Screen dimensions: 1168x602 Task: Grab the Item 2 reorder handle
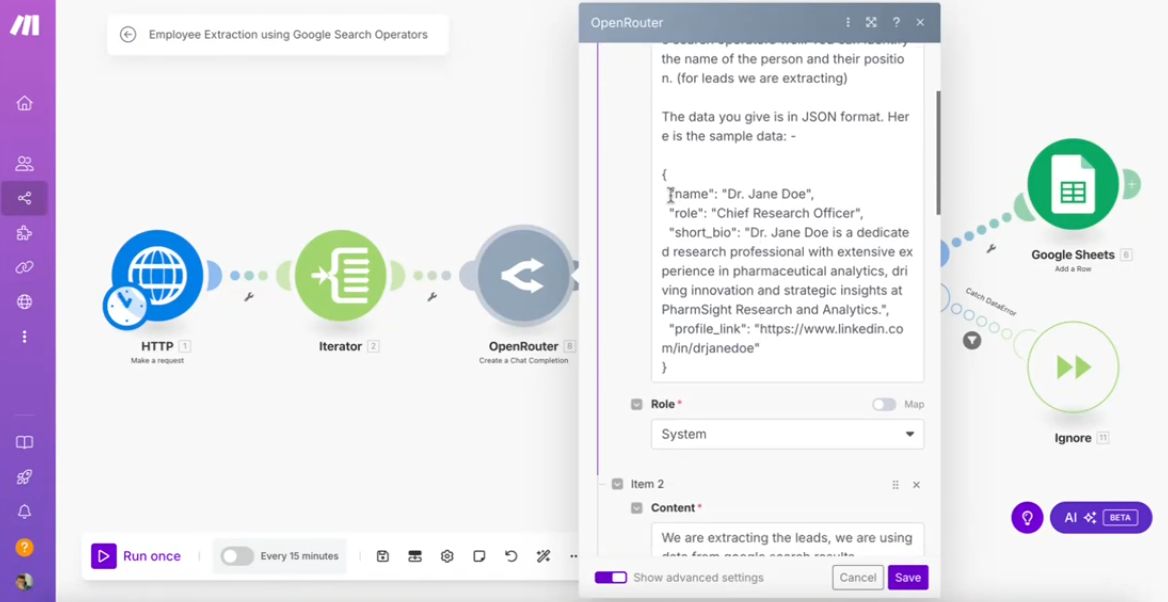coord(895,485)
